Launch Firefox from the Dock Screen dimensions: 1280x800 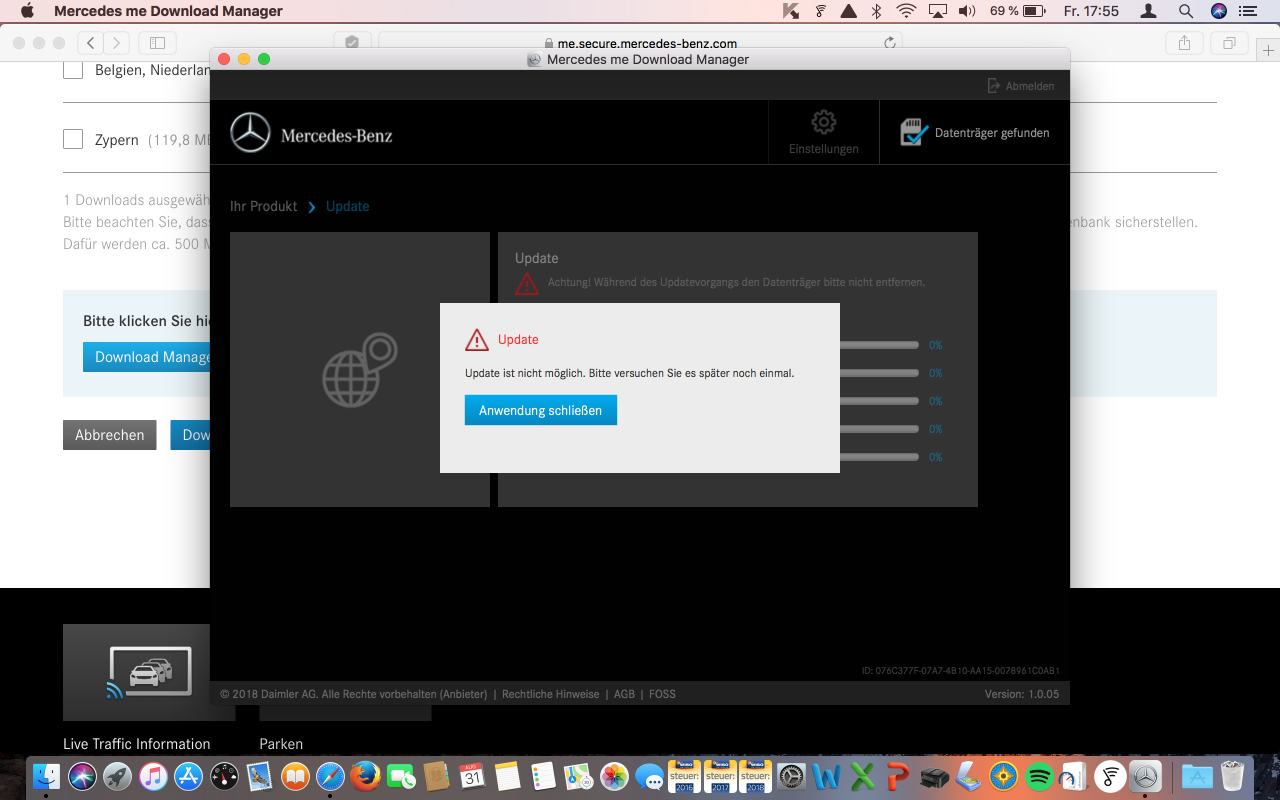click(x=366, y=776)
